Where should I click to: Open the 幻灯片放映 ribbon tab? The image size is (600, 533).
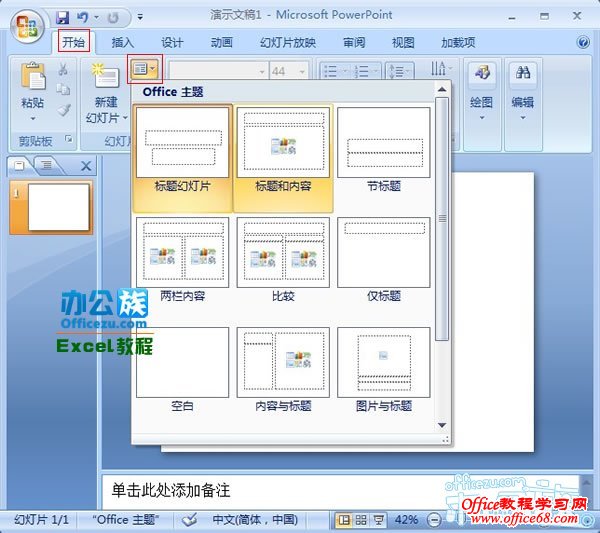[288, 42]
